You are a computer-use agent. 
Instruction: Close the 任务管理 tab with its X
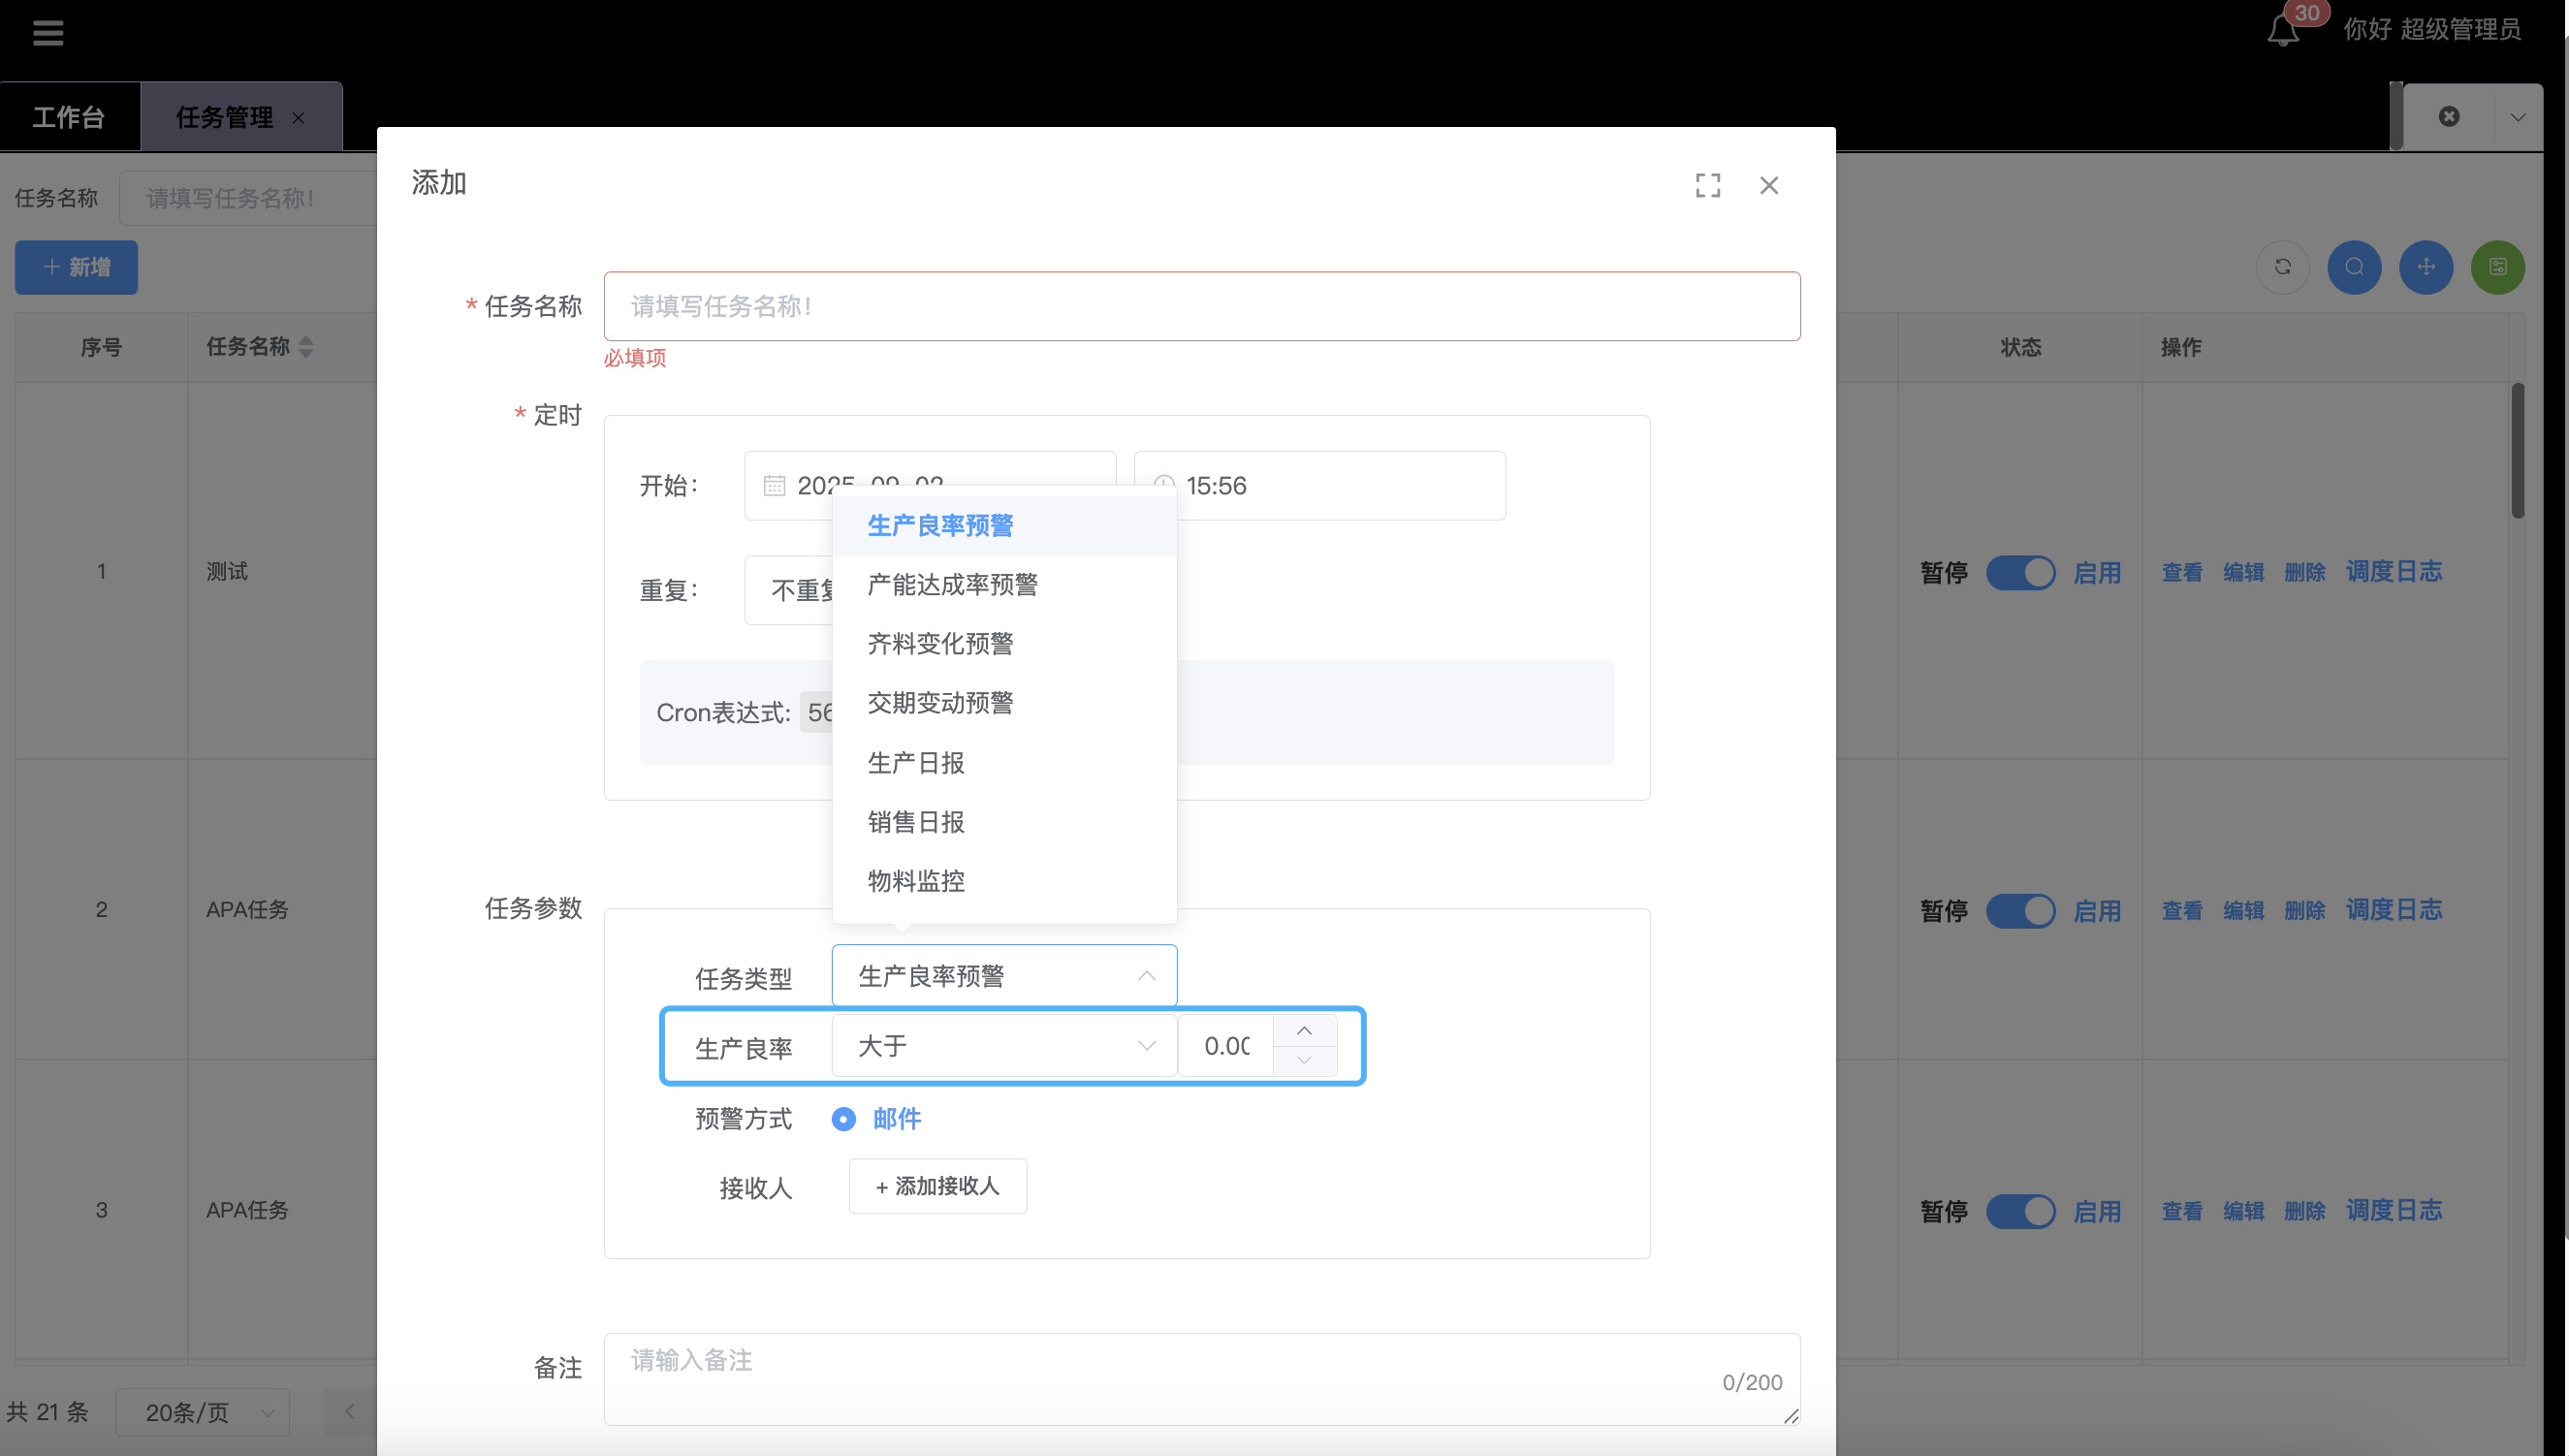(298, 118)
